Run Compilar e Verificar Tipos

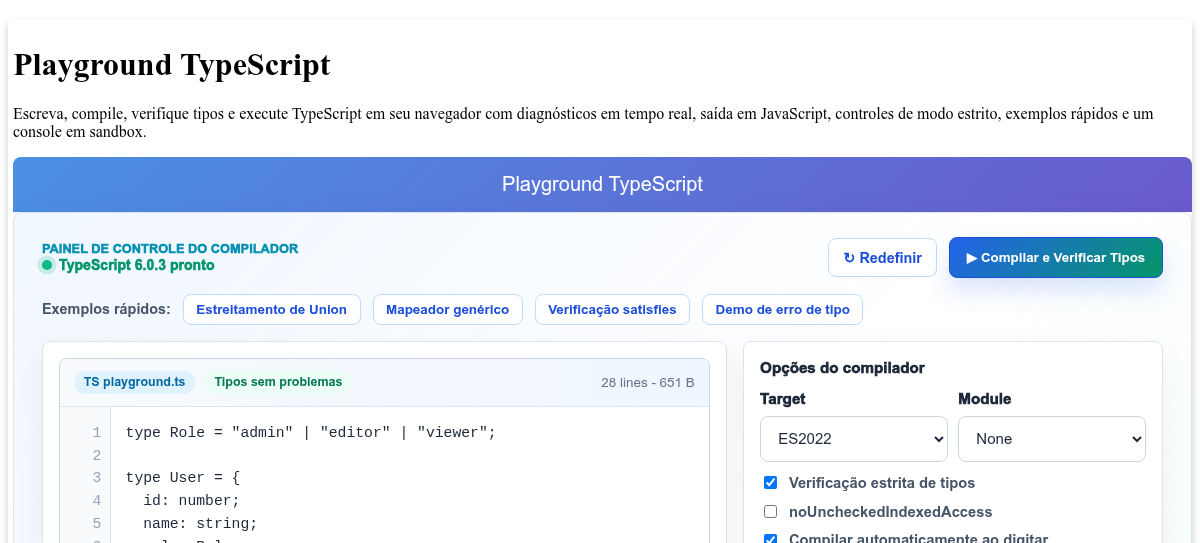point(1055,257)
